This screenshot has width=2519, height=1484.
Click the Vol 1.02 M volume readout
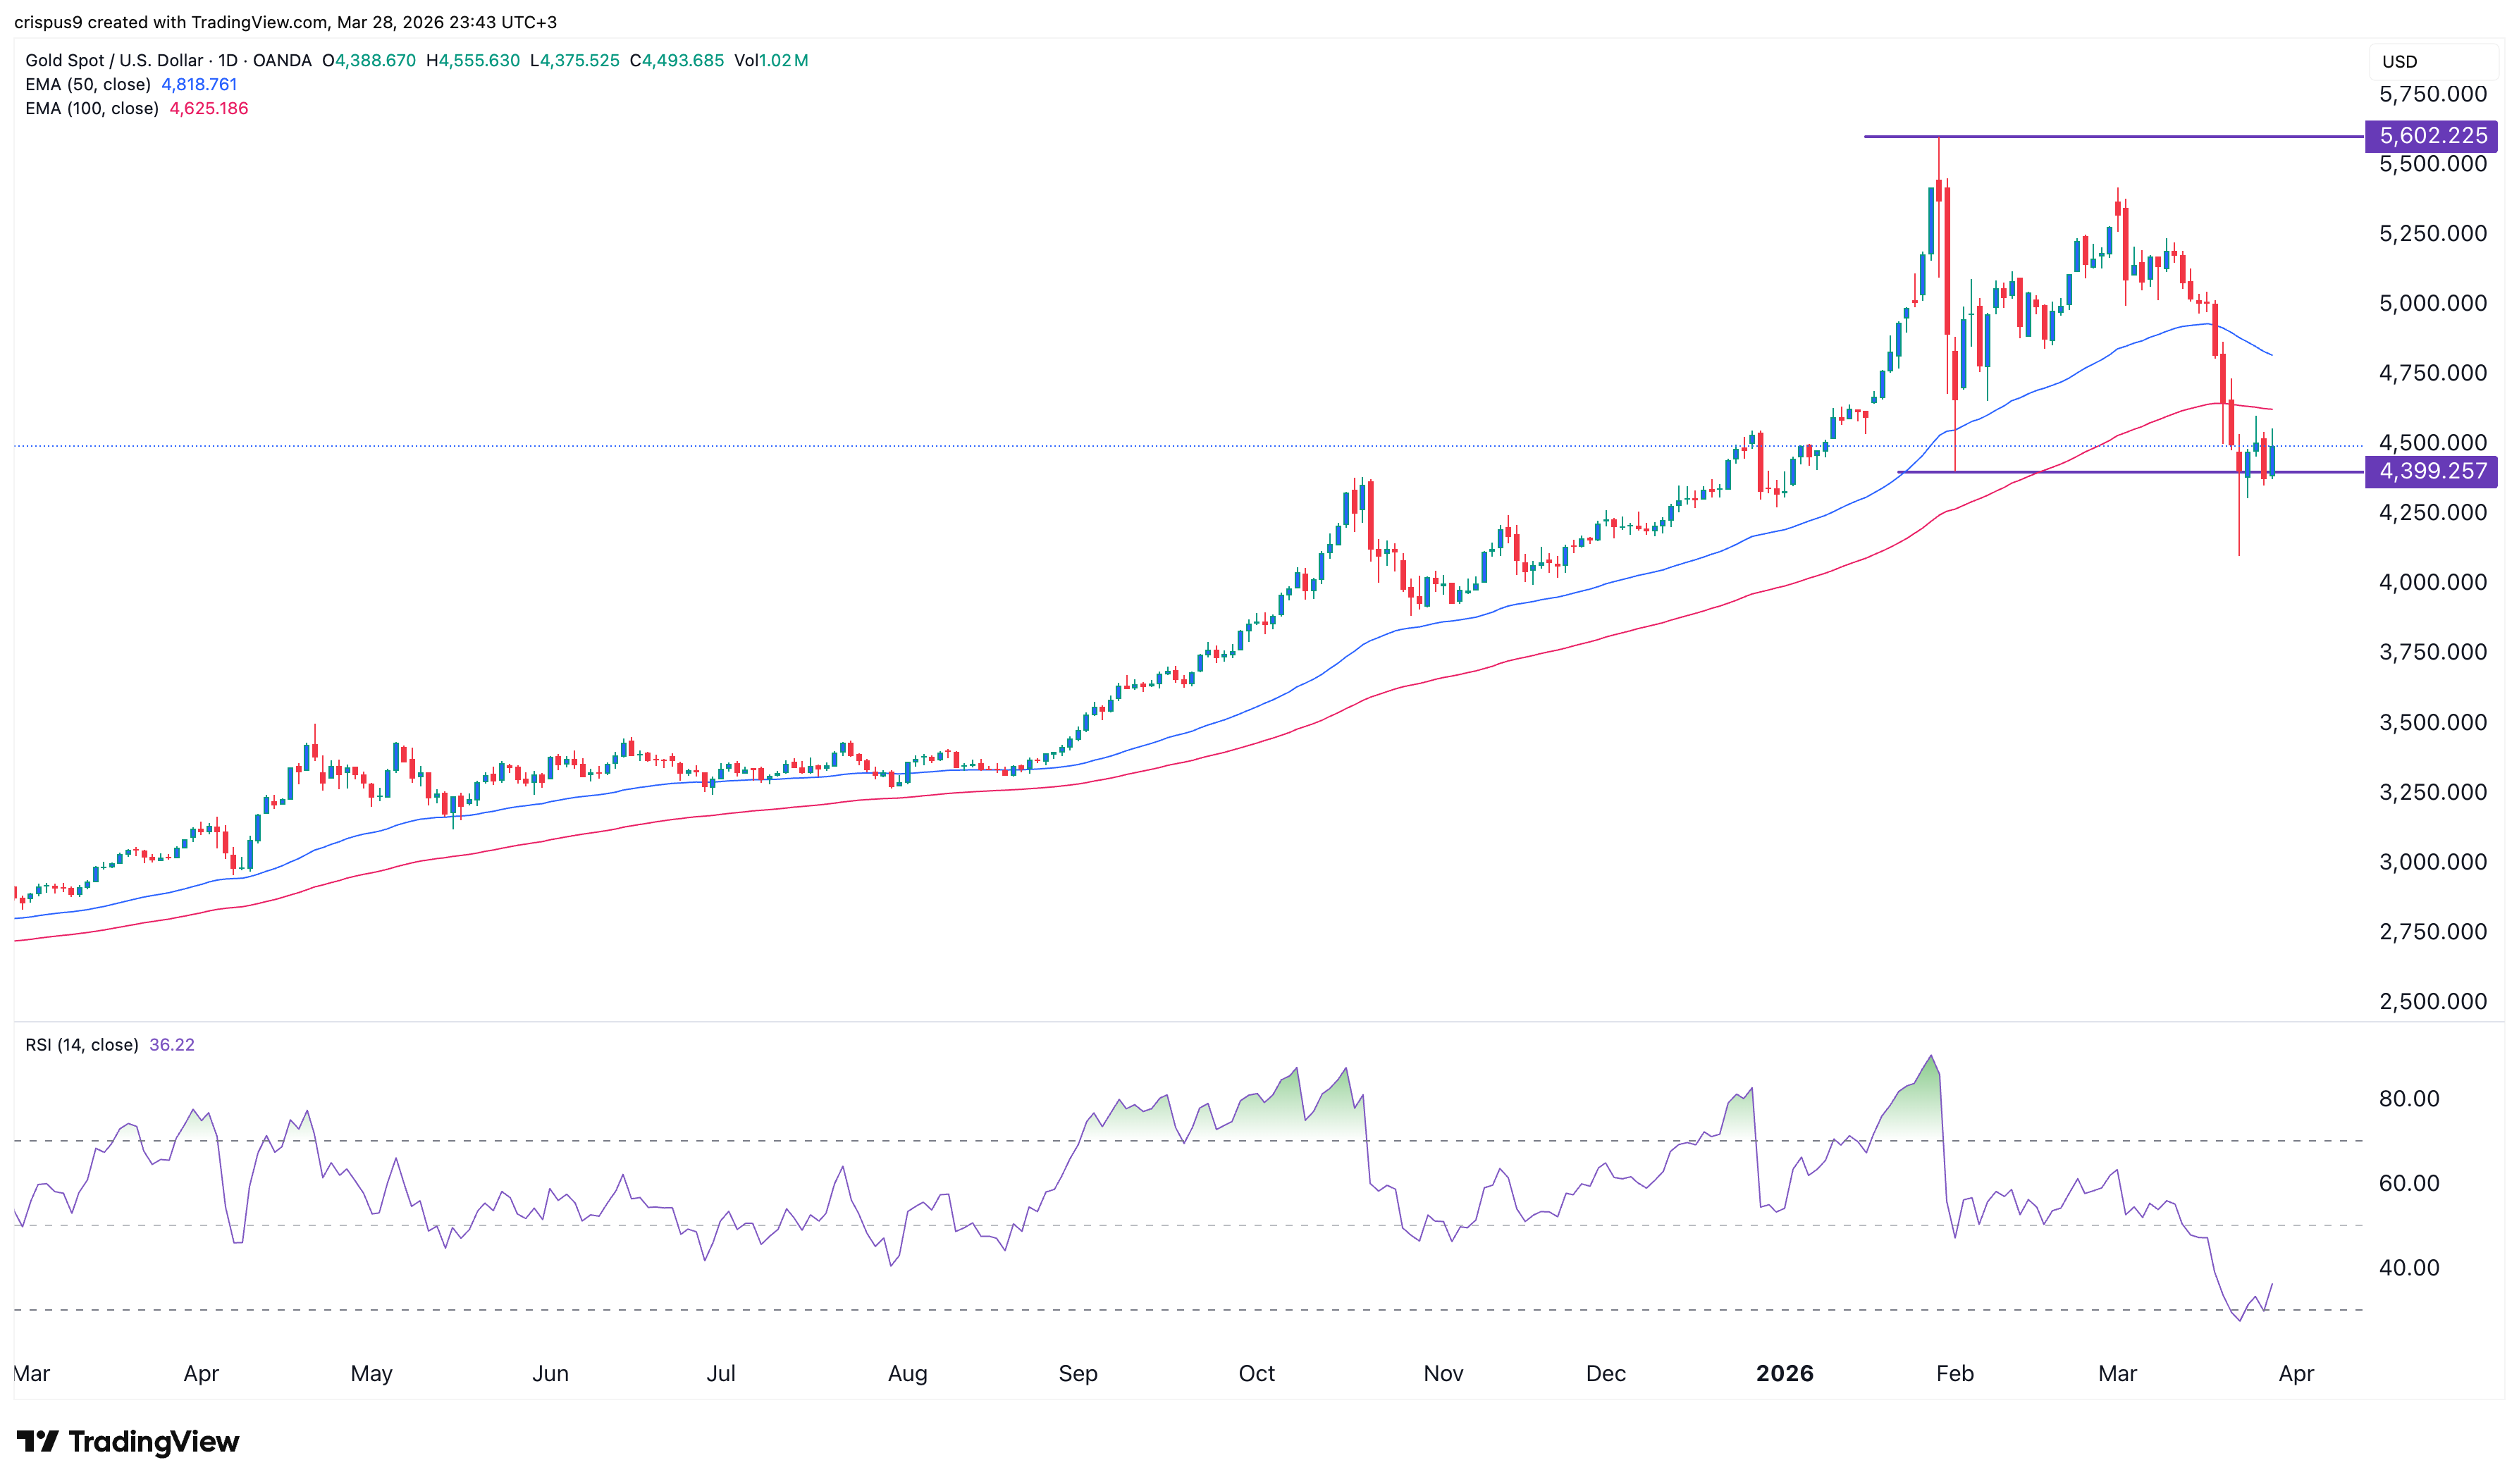(771, 60)
